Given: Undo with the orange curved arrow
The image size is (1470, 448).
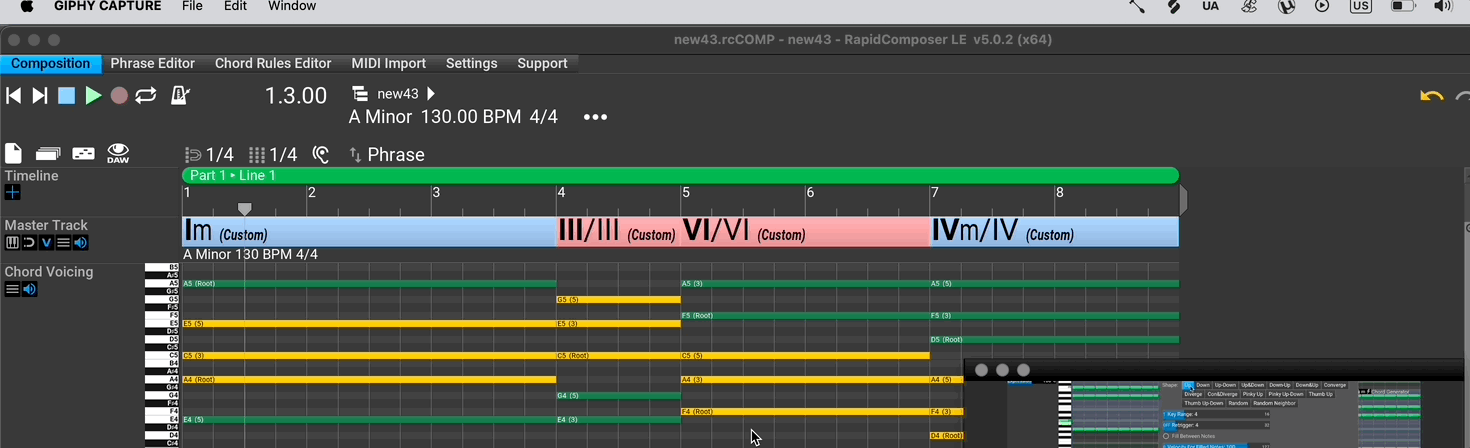Looking at the screenshot, I should [x=1432, y=97].
